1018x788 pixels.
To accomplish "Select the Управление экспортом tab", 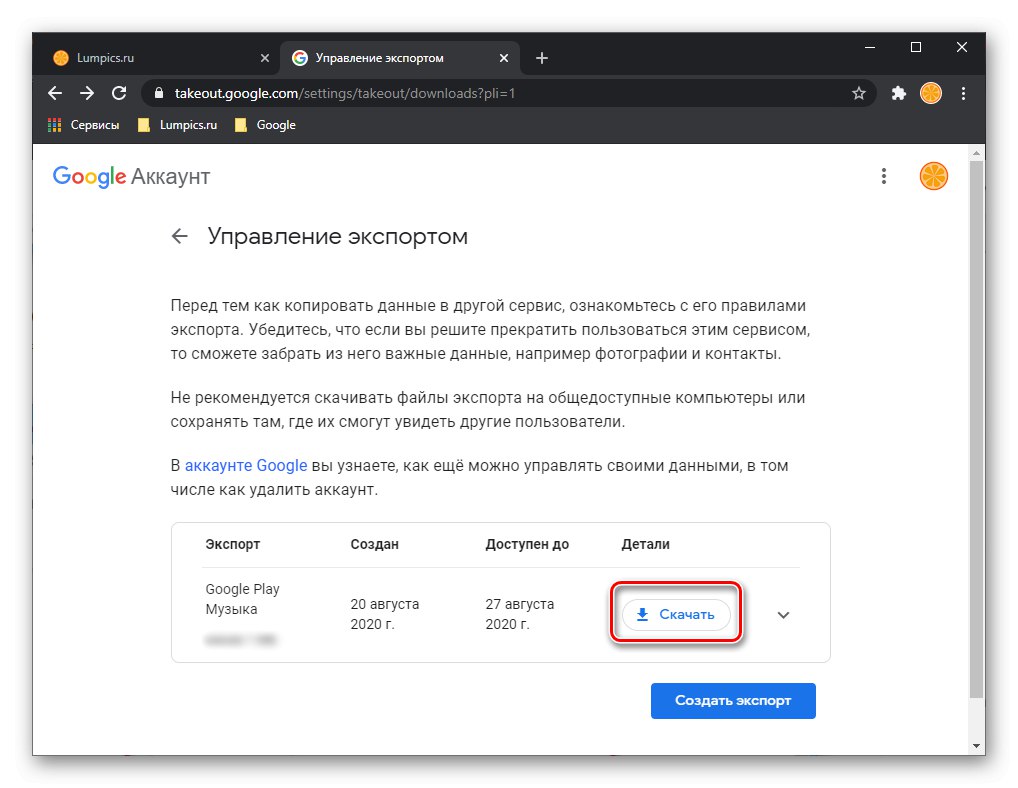I will tap(400, 58).
